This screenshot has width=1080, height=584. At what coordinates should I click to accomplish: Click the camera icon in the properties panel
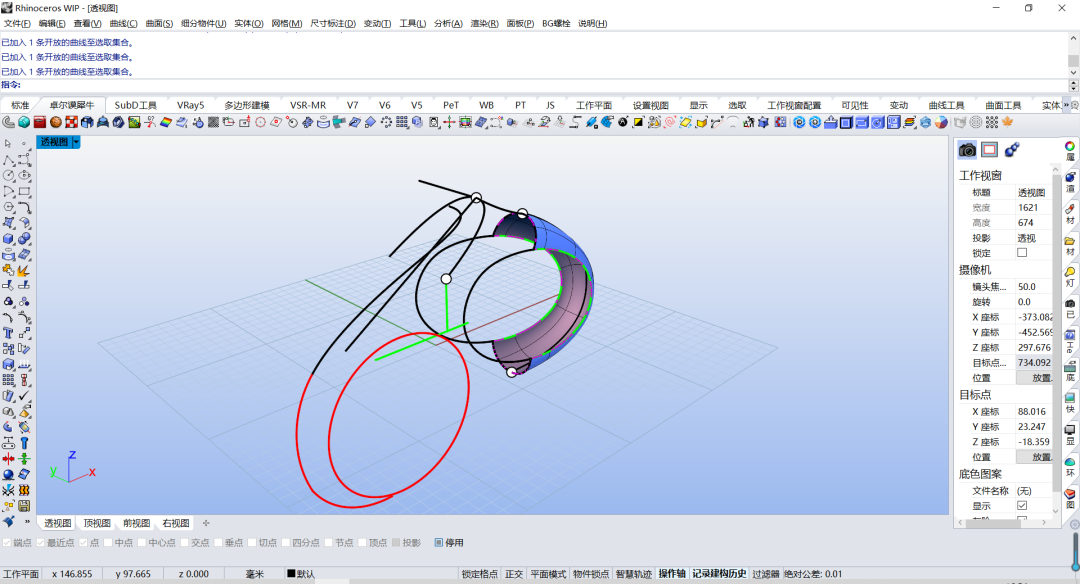pyautogui.click(x=967, y=149)
